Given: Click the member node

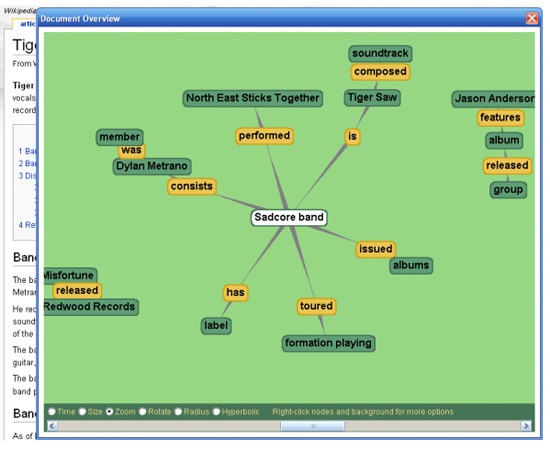Looking at the screenshot, I should click(x=120, y=137).
